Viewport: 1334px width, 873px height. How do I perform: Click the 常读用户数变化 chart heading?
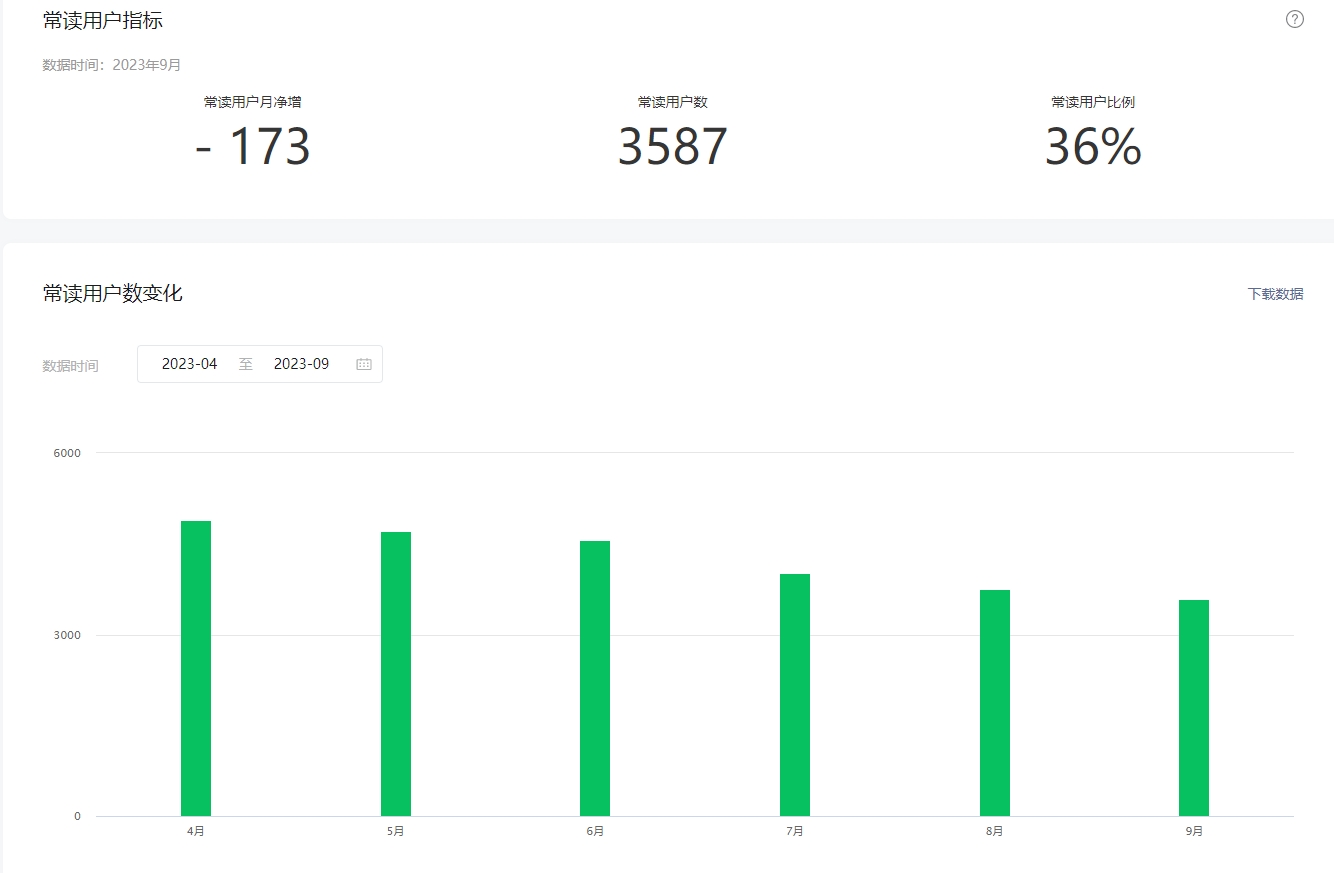pyautogui.click(x=113, y=293)
